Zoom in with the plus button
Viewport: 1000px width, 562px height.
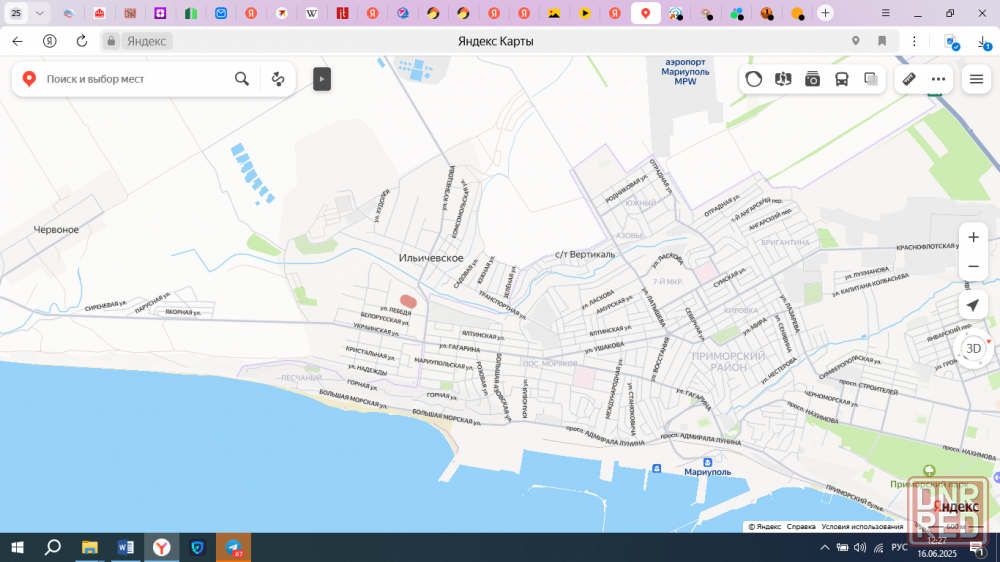pos(973,237)
